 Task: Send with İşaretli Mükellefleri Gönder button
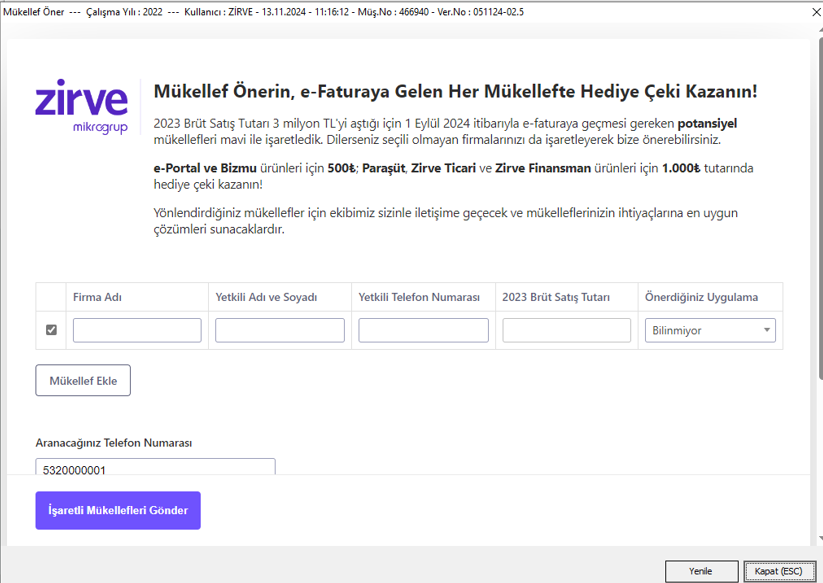[118, 510]
